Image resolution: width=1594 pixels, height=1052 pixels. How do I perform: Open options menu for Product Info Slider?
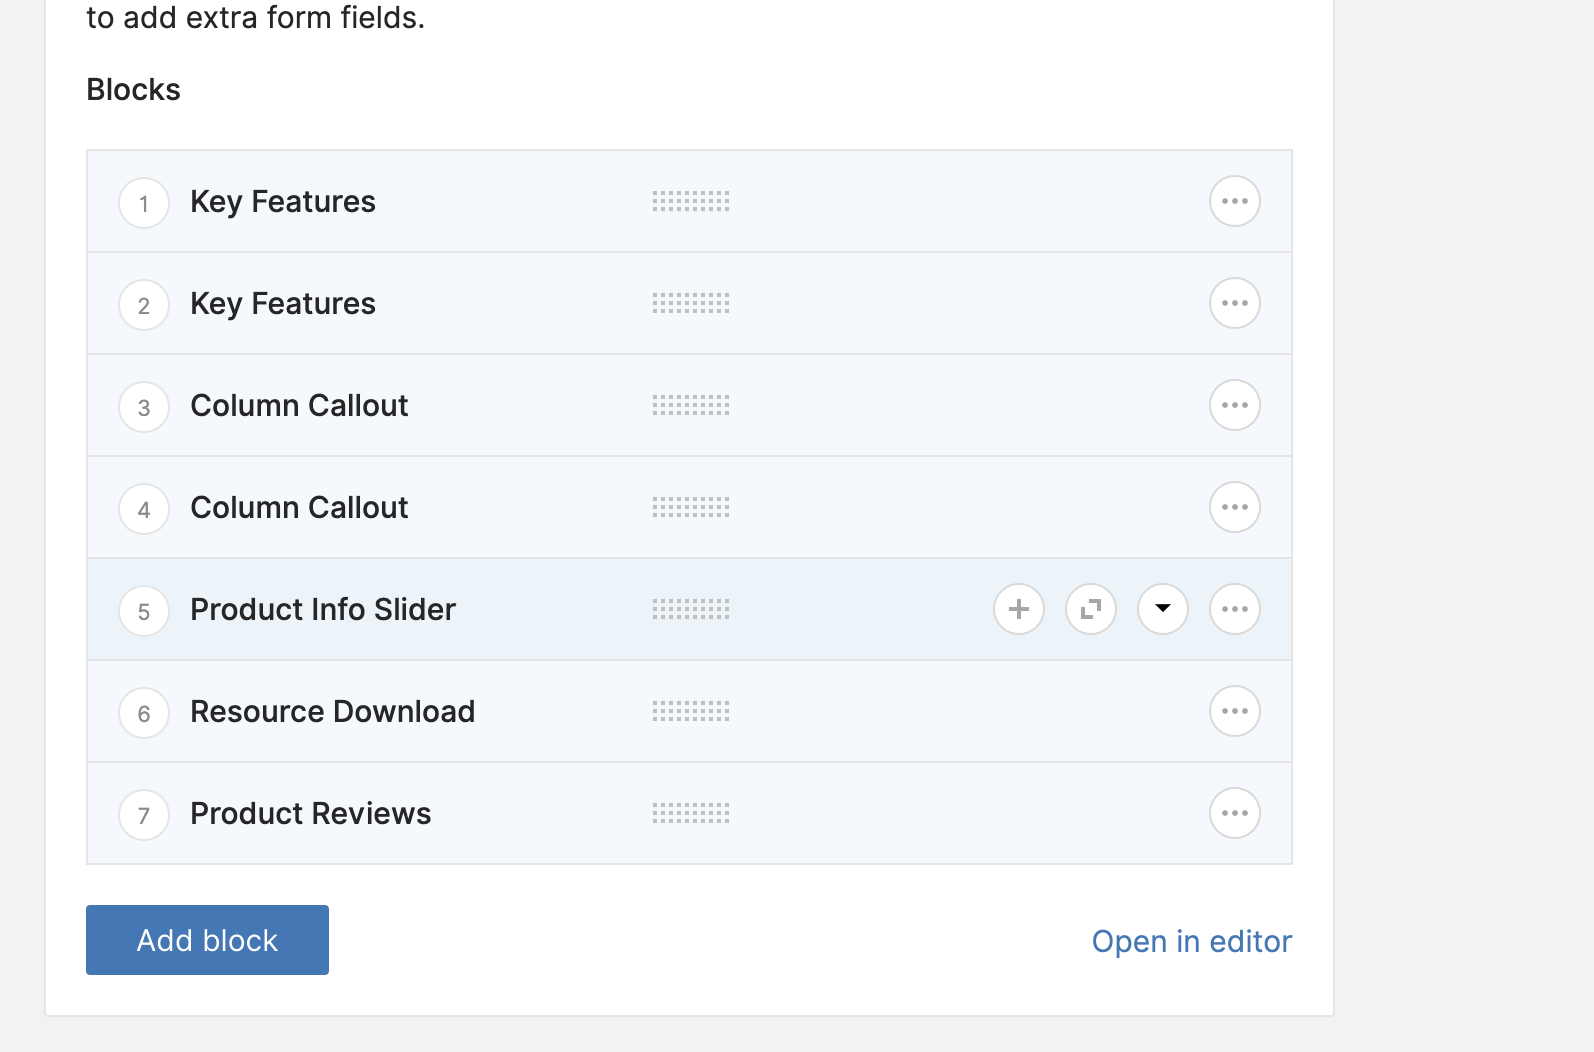[x=1234, y=609]
